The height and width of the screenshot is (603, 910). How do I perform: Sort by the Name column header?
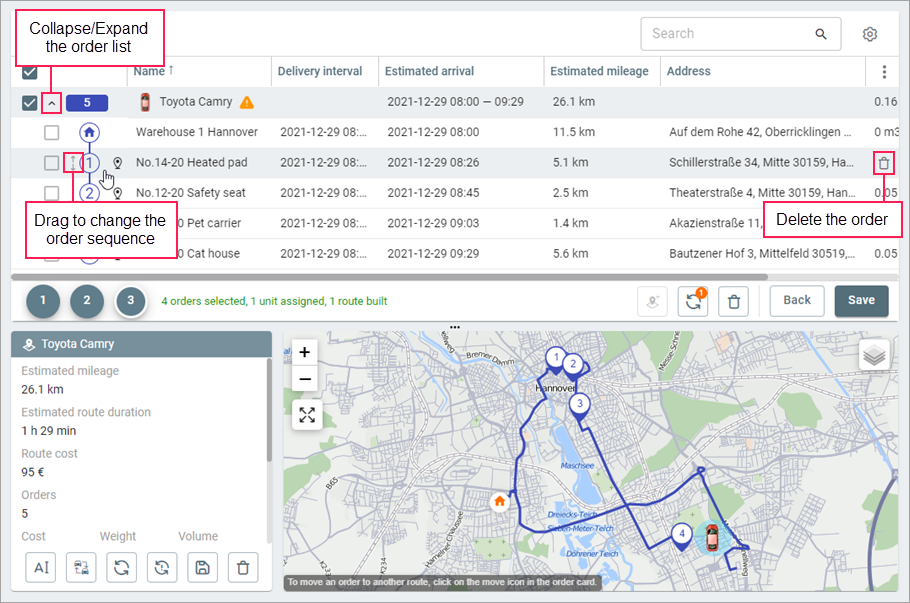(152, 71)
